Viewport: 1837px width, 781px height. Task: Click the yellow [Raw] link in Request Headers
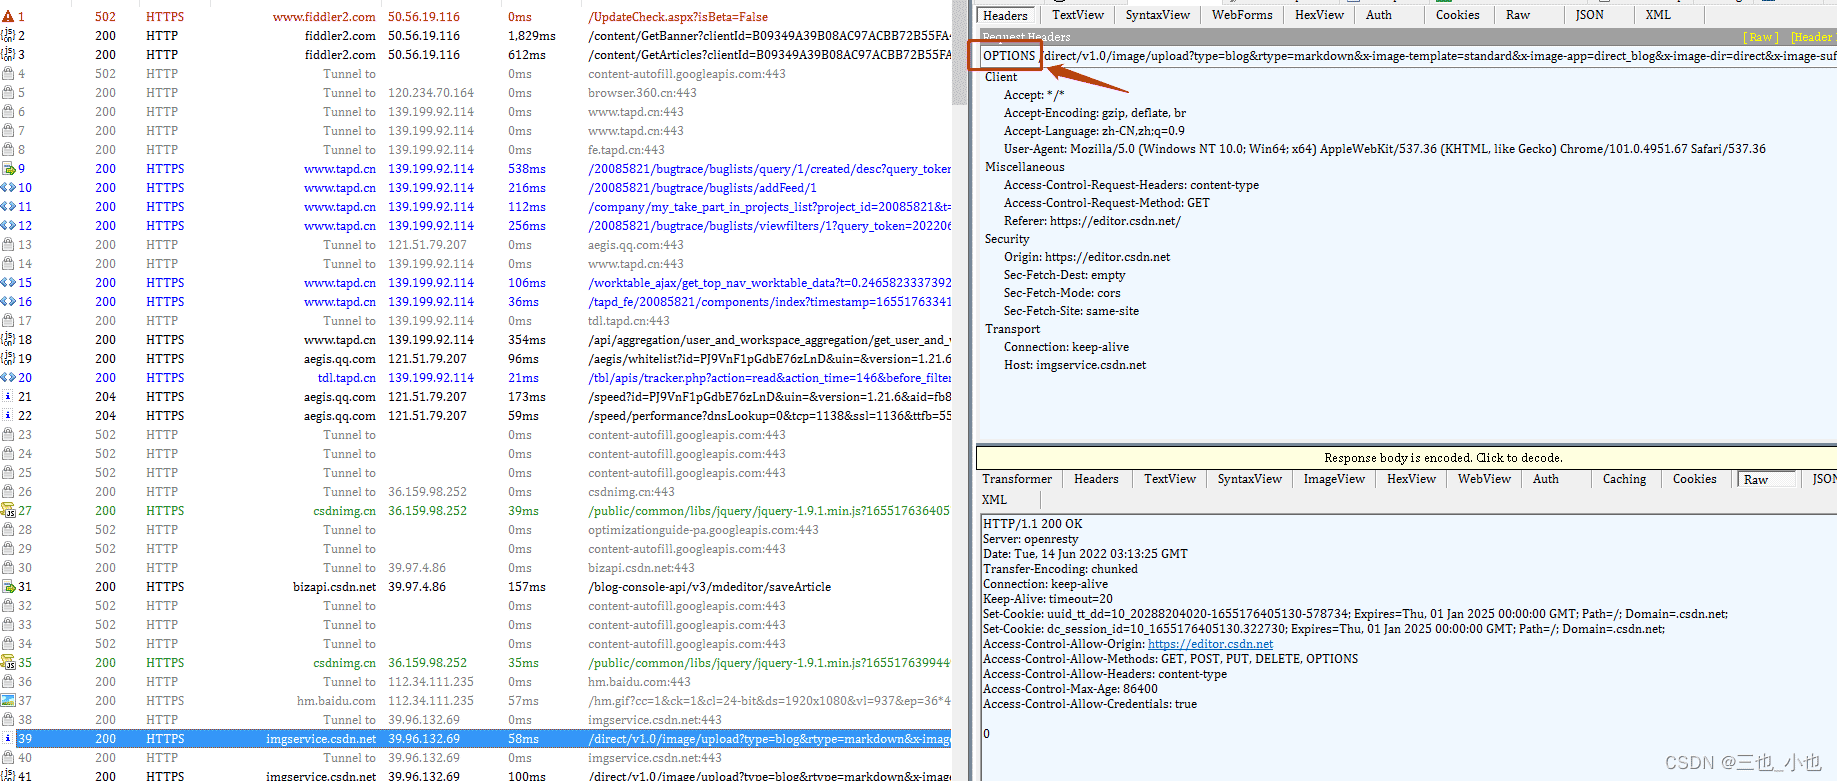pos(1760,37)
